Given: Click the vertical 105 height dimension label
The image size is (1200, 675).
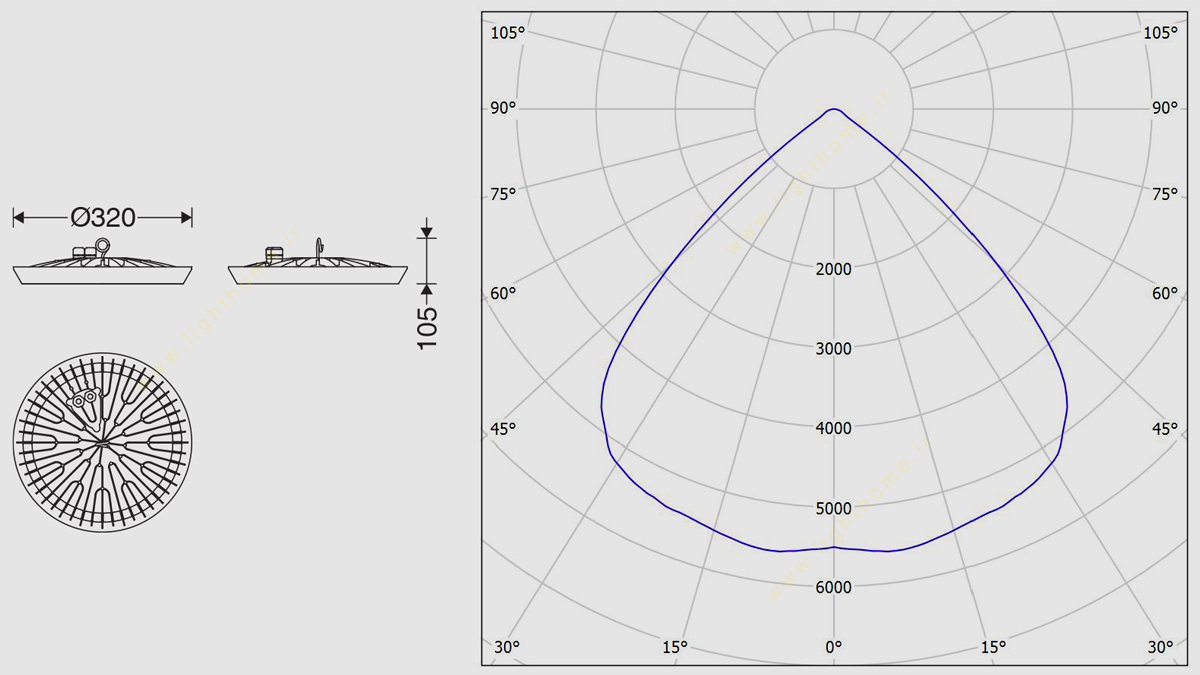Looking at the screenshot, I should tap(427, 327).
